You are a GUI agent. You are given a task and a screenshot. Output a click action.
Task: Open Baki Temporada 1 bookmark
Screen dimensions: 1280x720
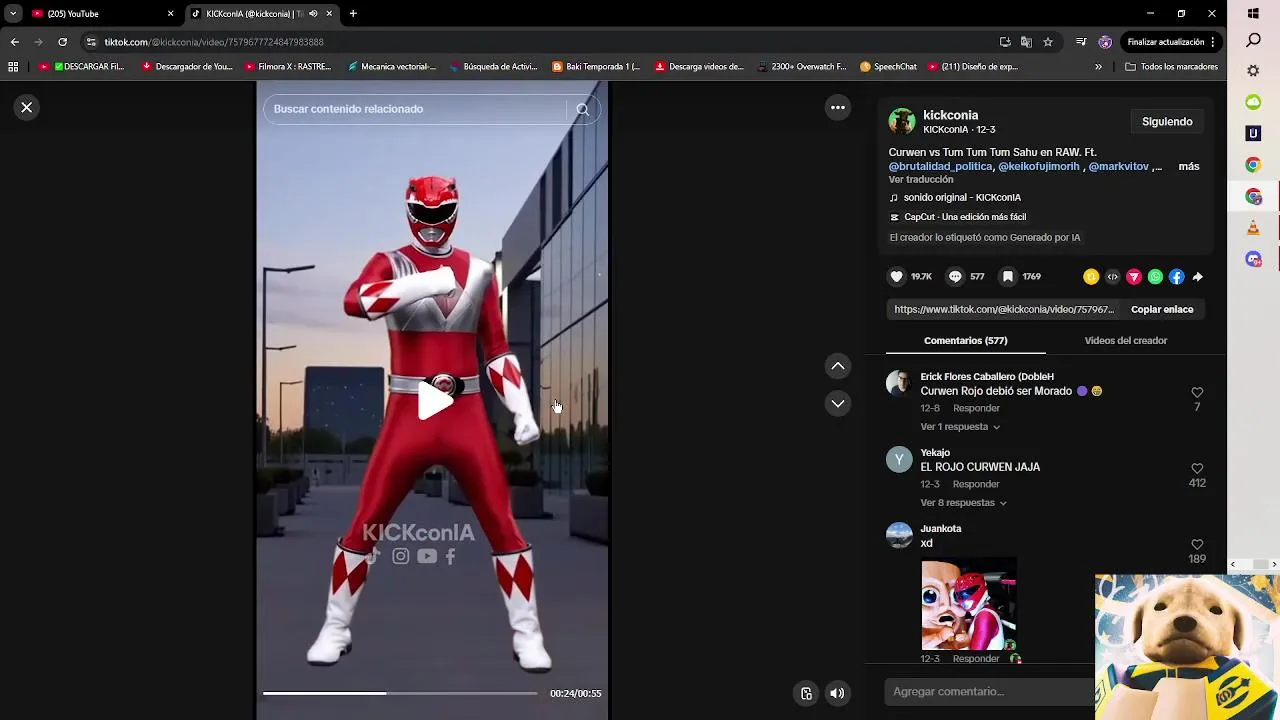tap(596, 67)
